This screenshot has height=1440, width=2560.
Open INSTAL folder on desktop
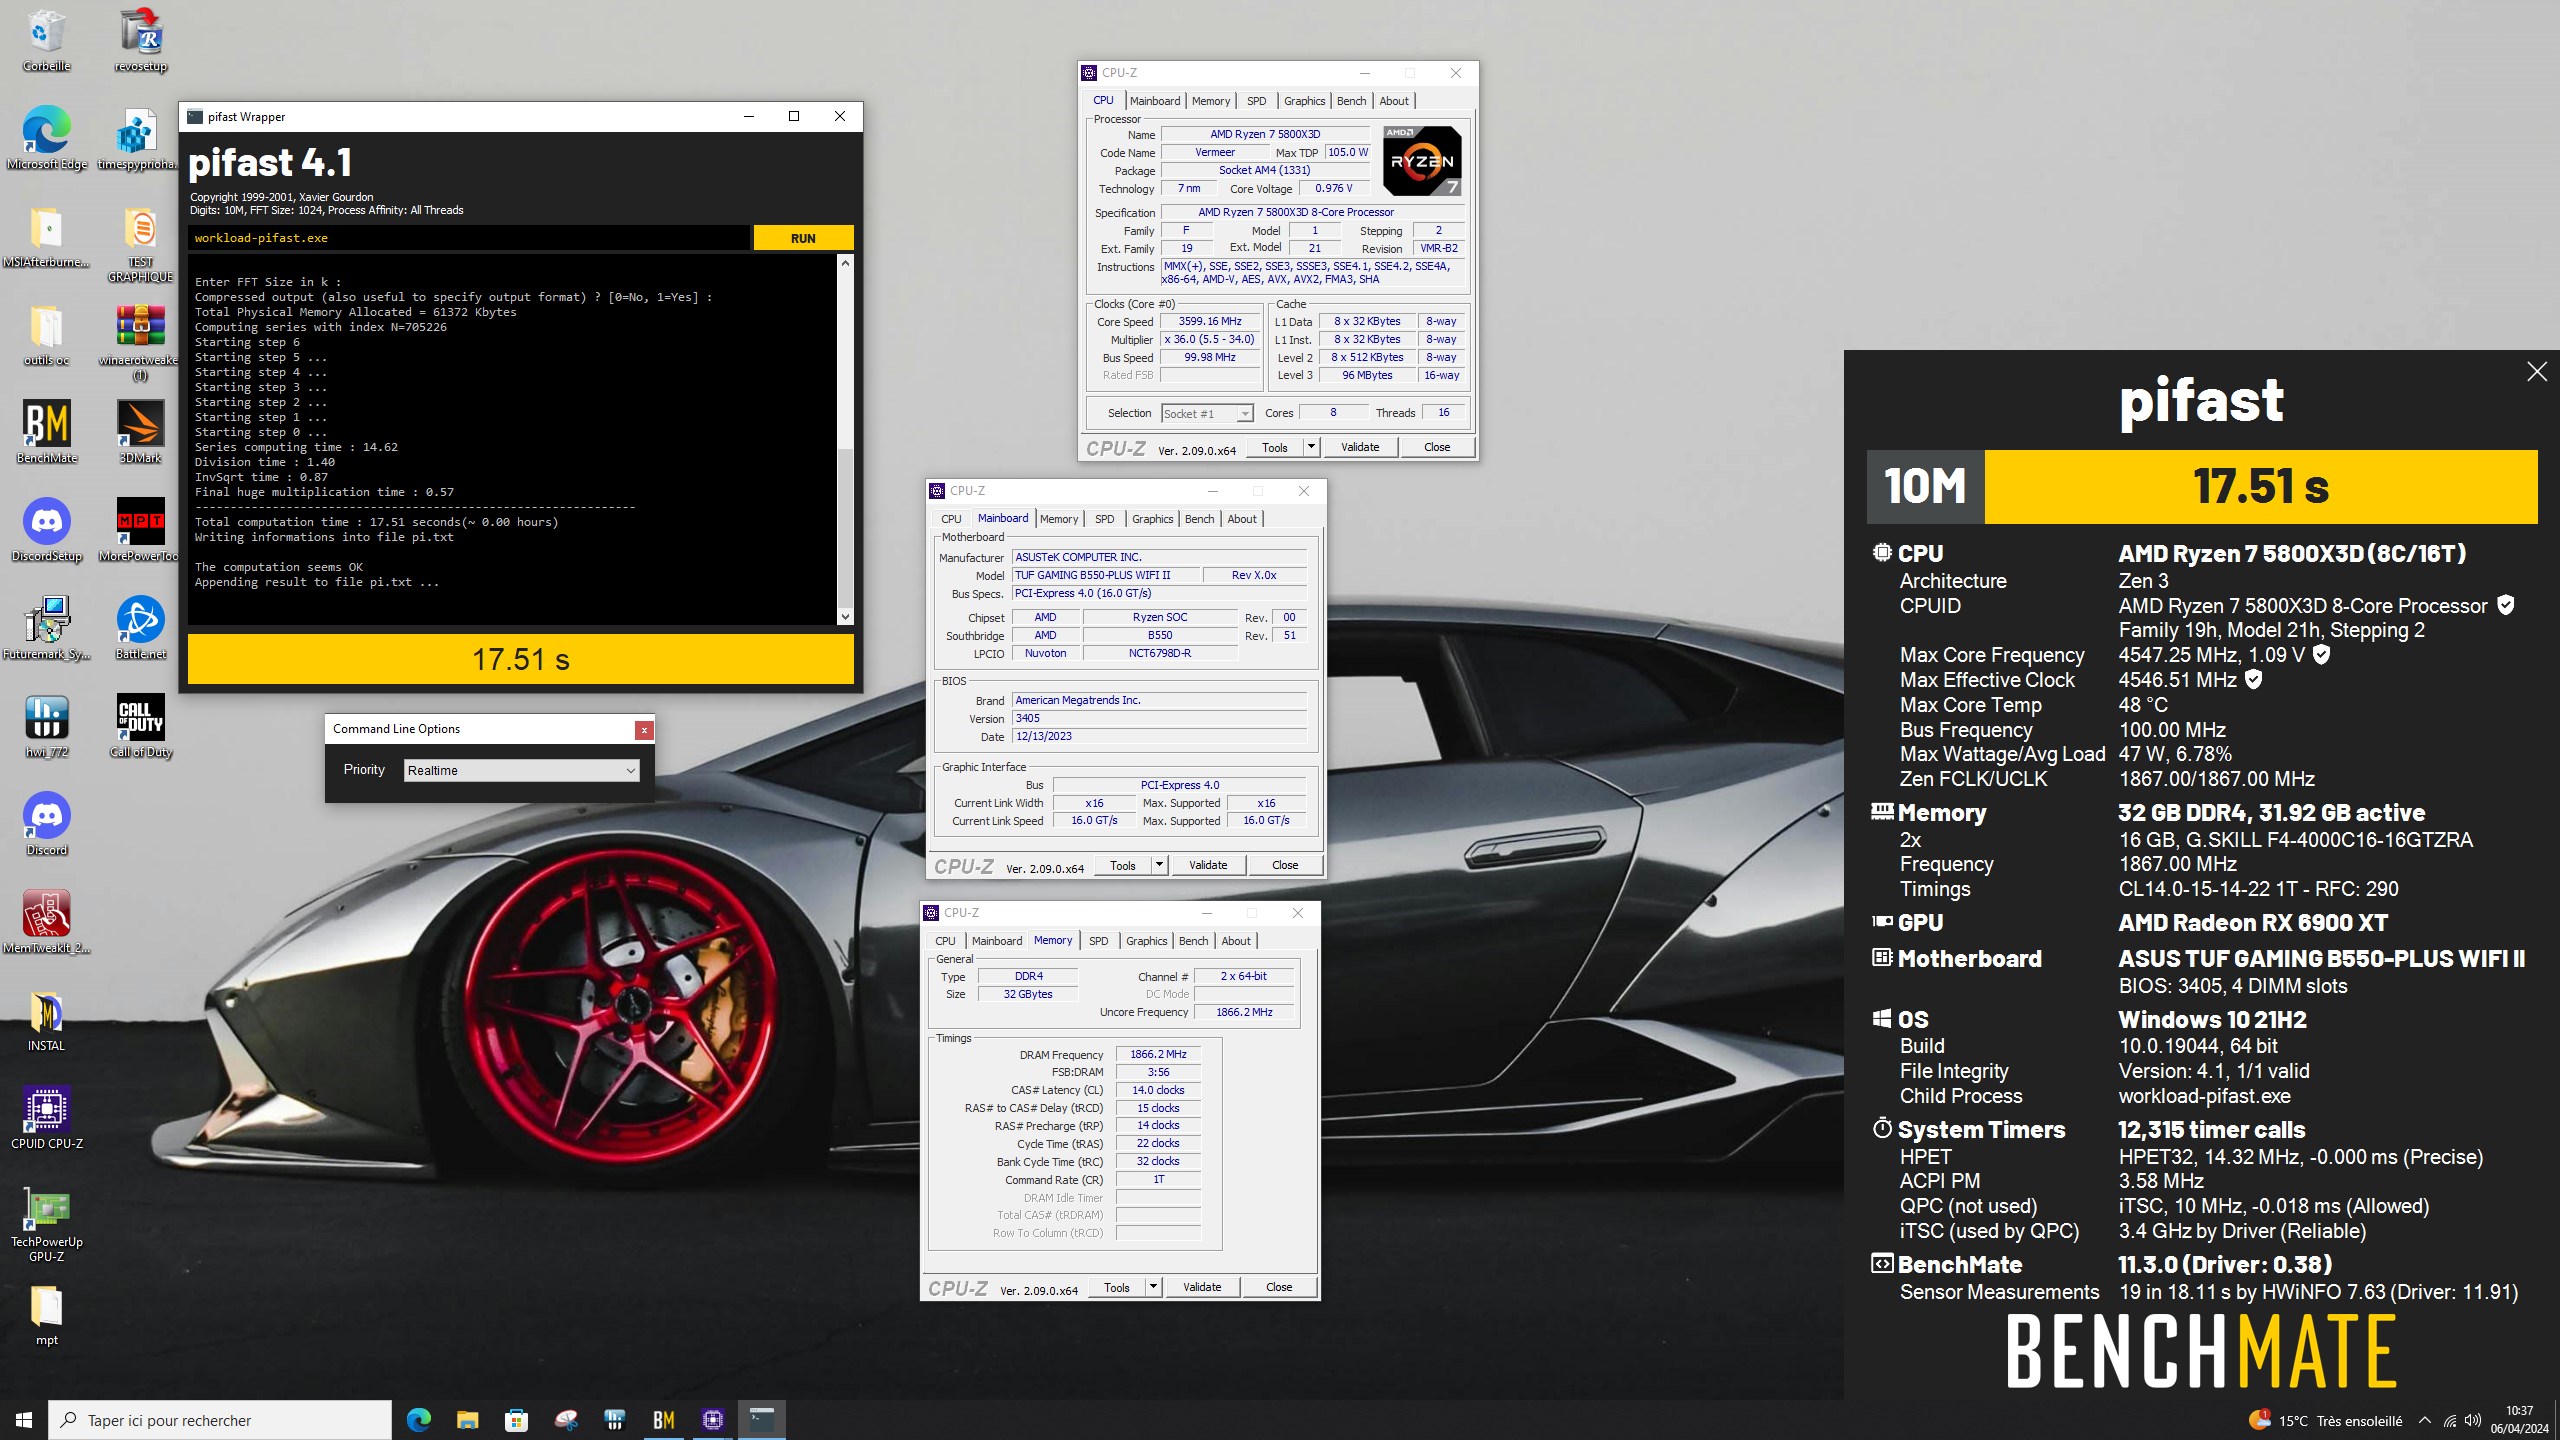[x=46, y=1020]
